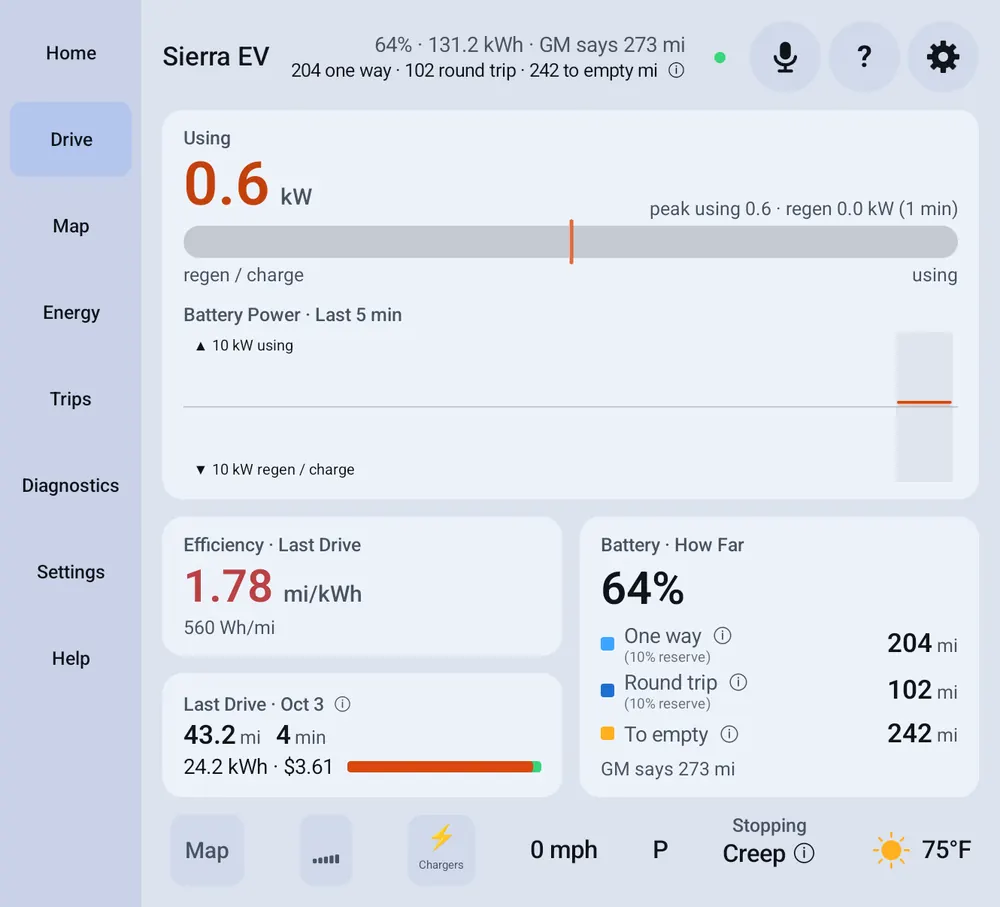Click GM says 273 mi in battery card
The width and height of the screenshot is (1000, 907).
[x=667, y=769]
